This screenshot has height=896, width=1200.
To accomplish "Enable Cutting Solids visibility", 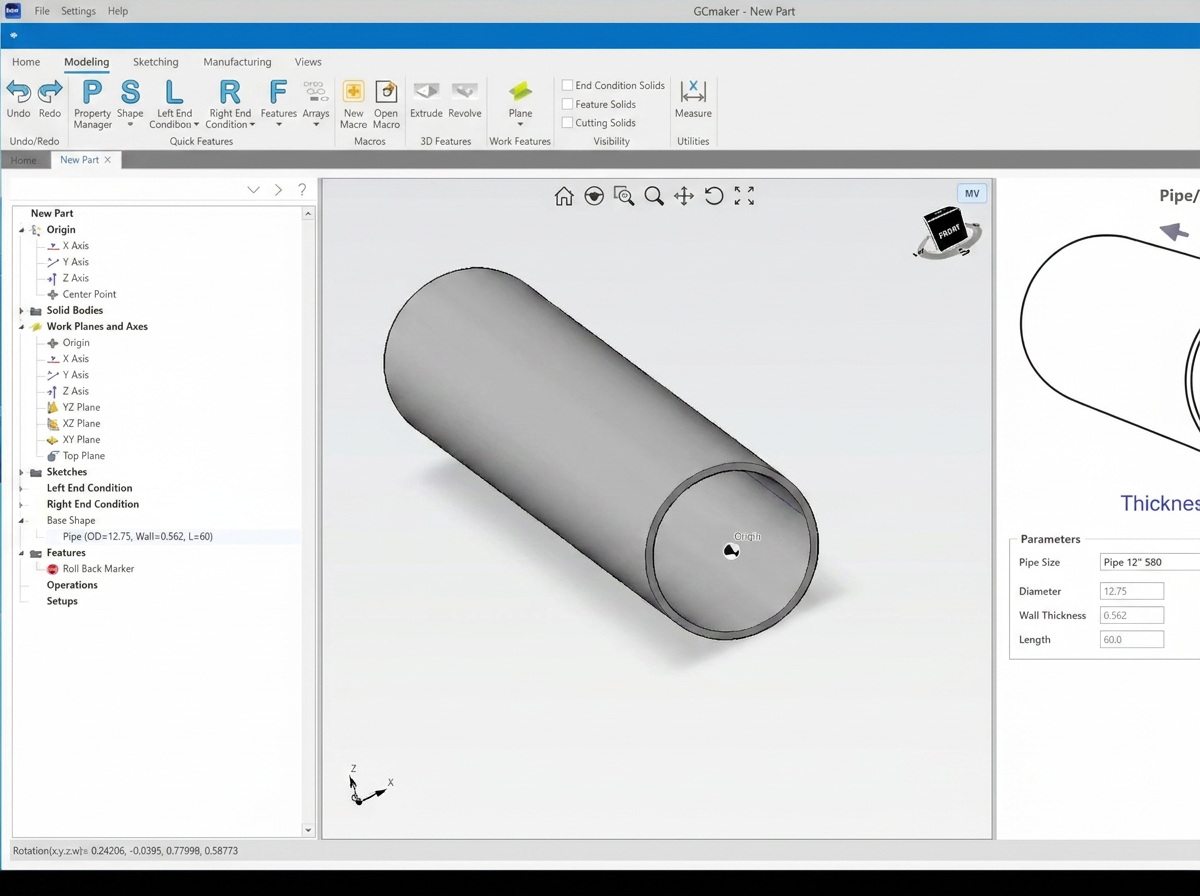I will click(567, 123).
